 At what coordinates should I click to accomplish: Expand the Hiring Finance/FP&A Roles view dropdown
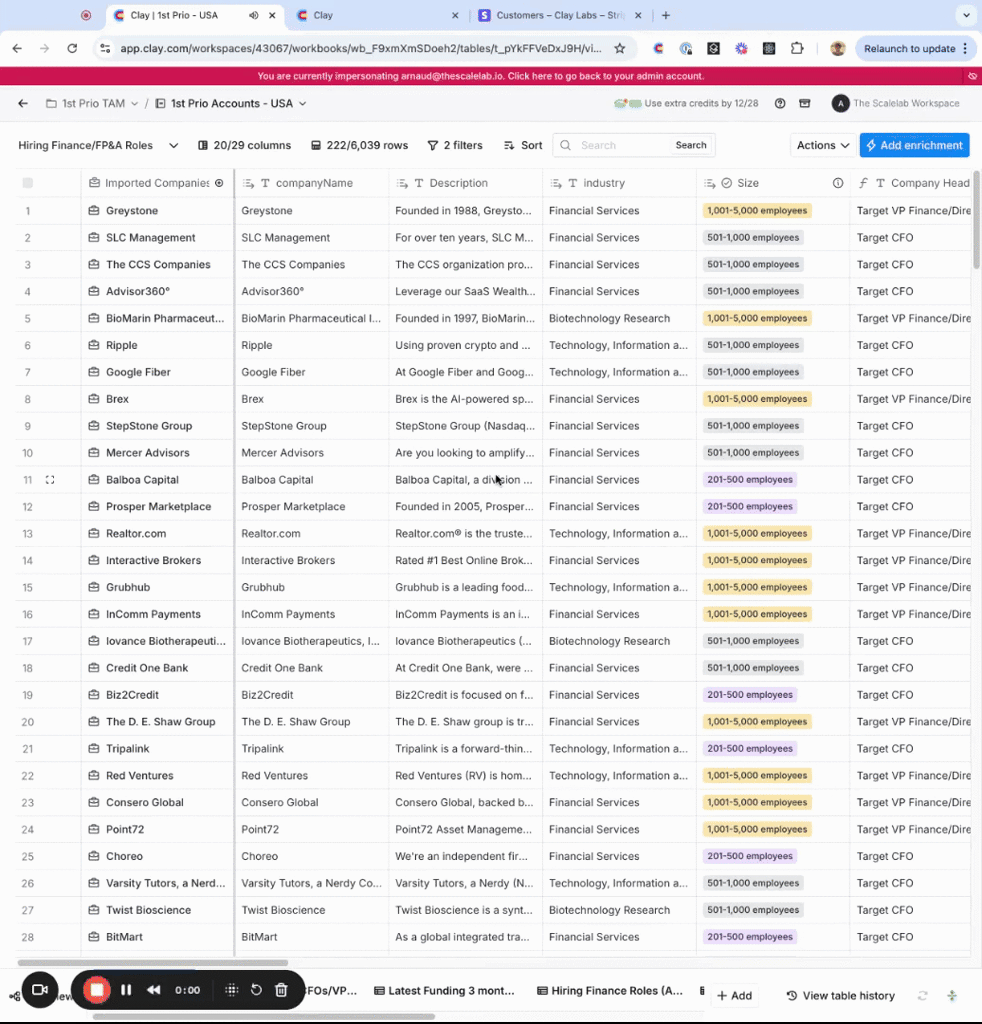[173, 145]
